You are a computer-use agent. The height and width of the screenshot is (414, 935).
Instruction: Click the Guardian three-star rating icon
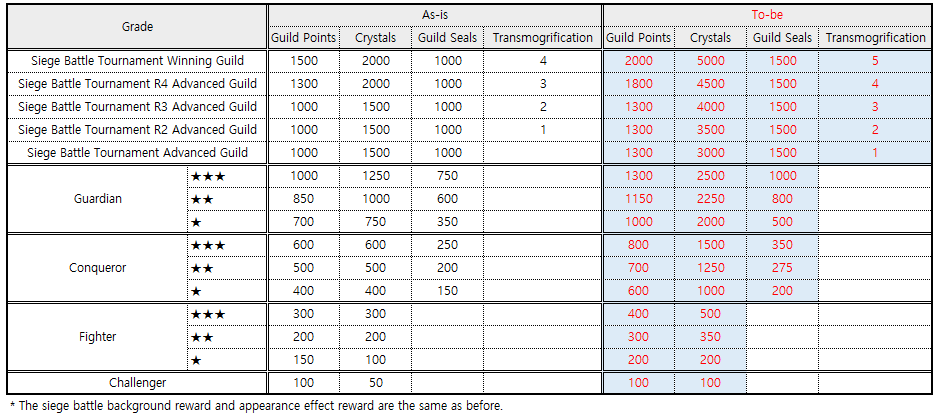208,176
